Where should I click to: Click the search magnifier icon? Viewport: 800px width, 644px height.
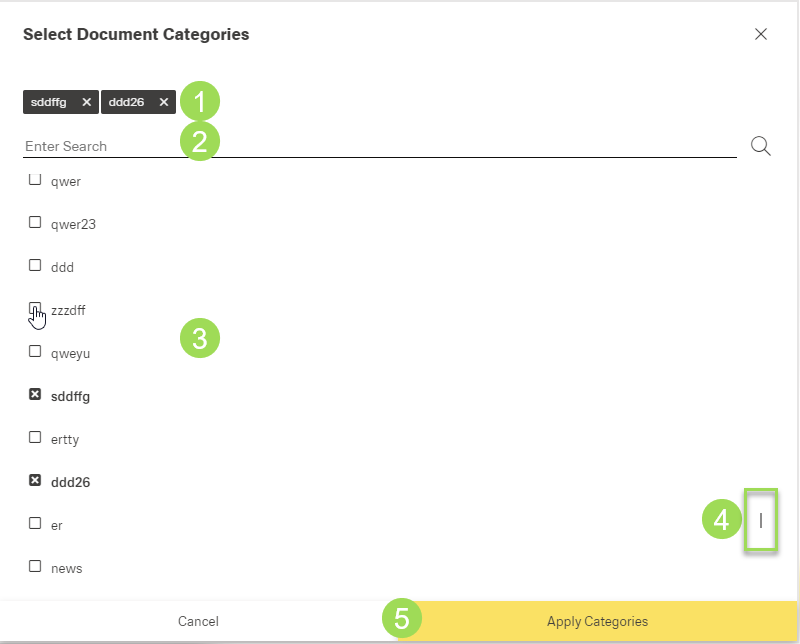(x=760, y=146)
